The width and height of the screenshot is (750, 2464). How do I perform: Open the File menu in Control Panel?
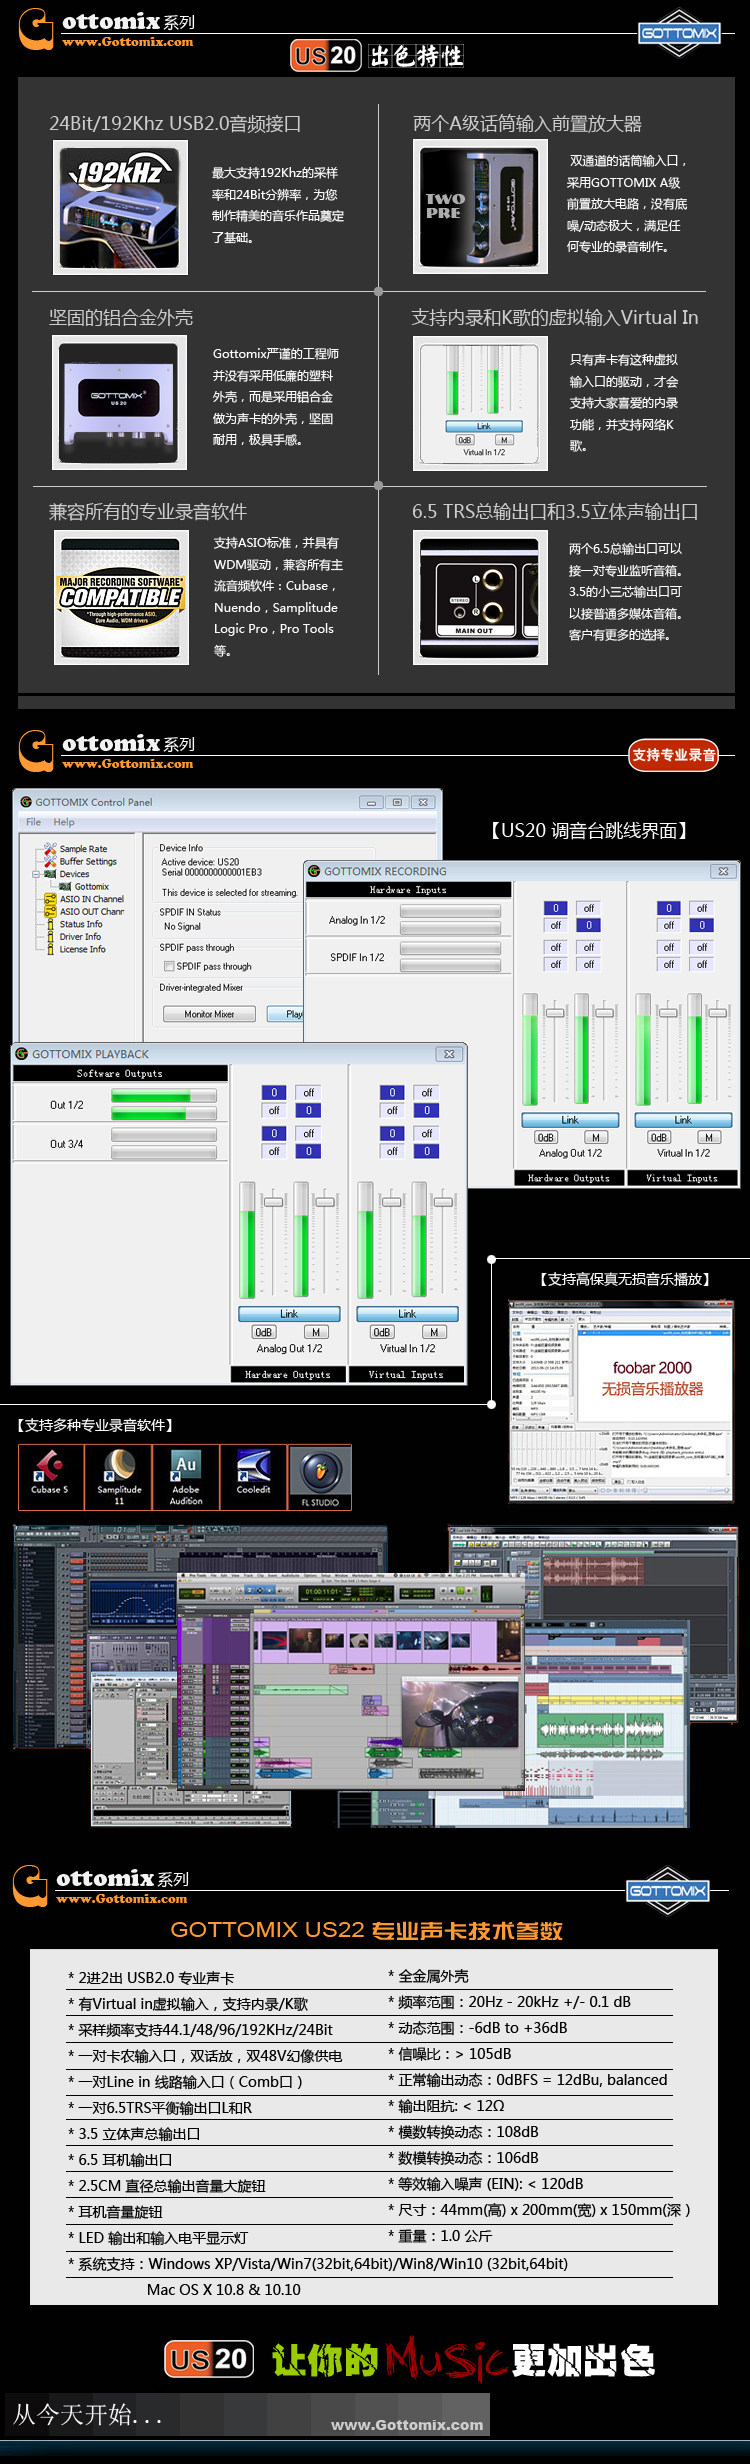click(x=33, y=822)
